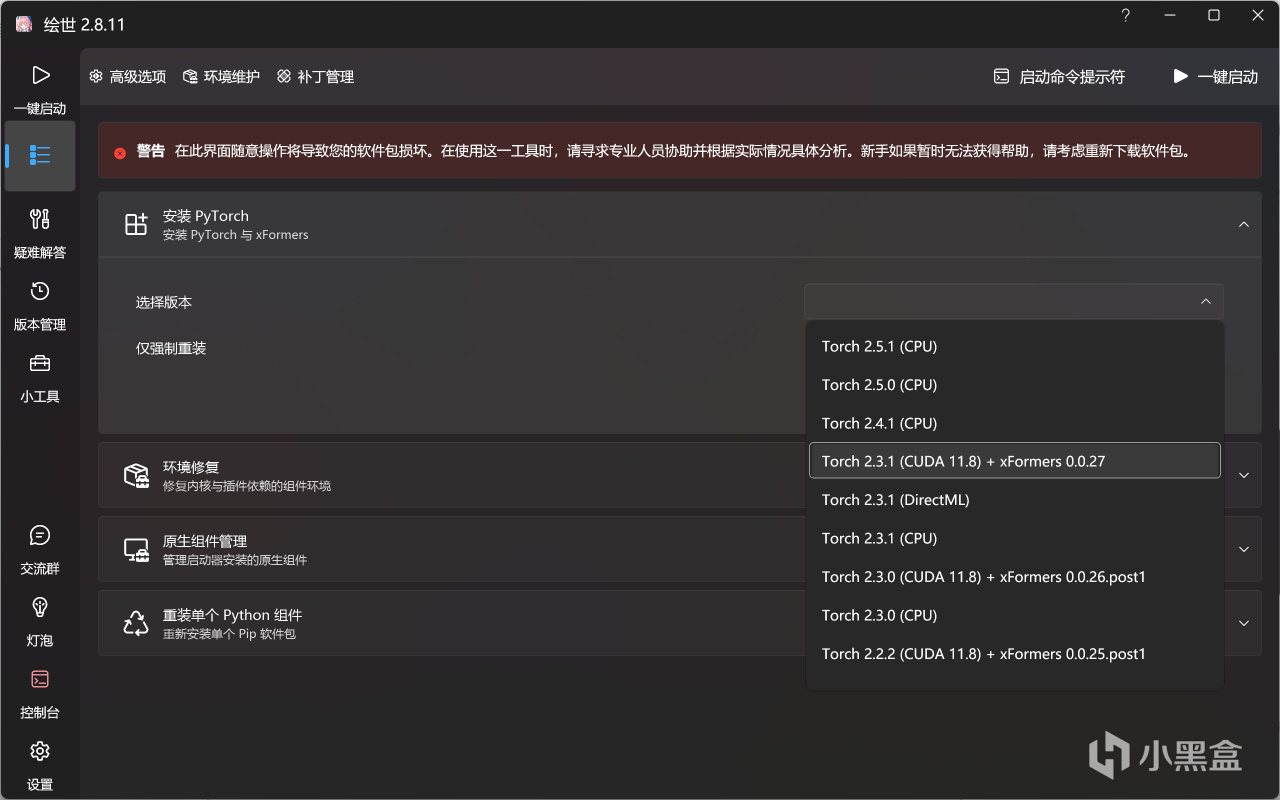
Task: Select Torch 2.5.1 (CPU) option
Action: [x=1014, y=347]
